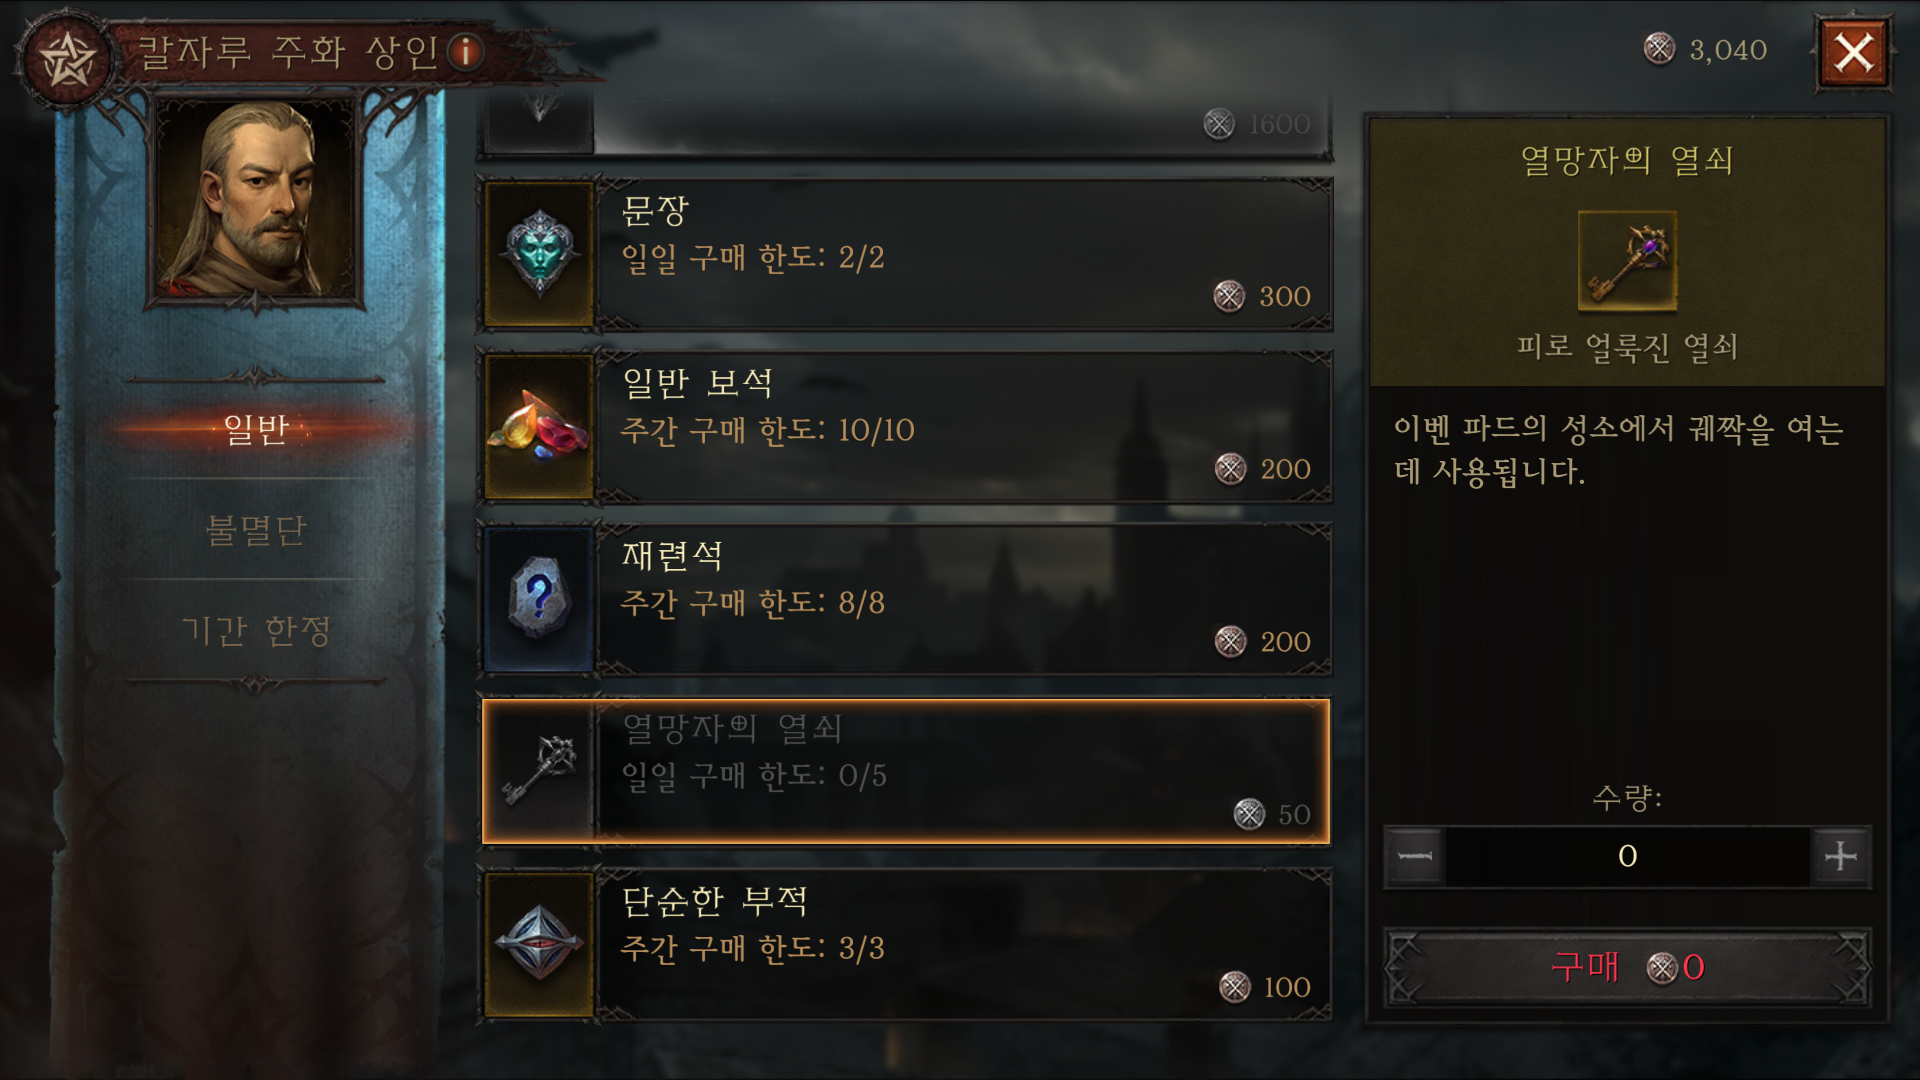Select the 열망자의 열쇠 key icon in list
Viewport: 1920px width, 1080px height.
[539, 772]
